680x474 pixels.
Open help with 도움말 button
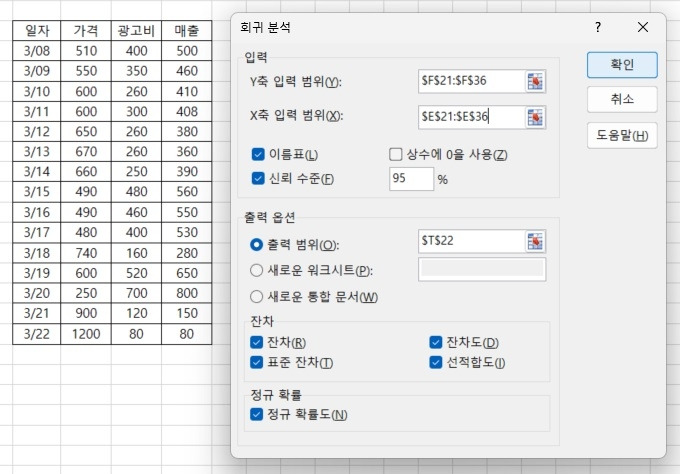[622, 135]
